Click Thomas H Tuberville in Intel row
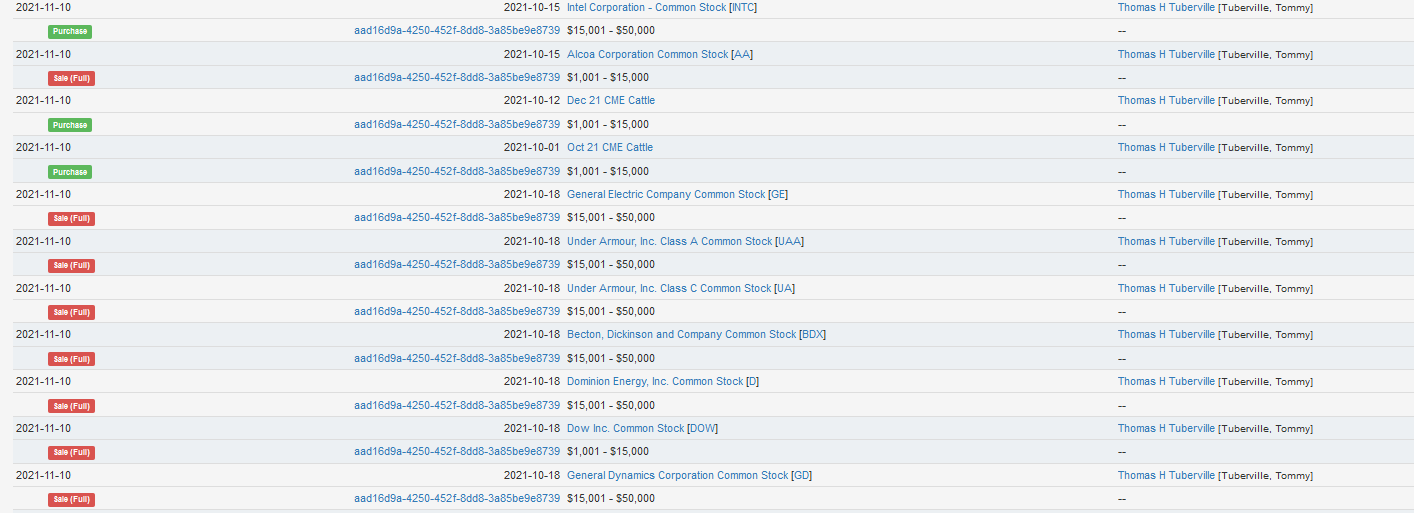Viewport: 1414px width, 513px height. [1166, 7]
